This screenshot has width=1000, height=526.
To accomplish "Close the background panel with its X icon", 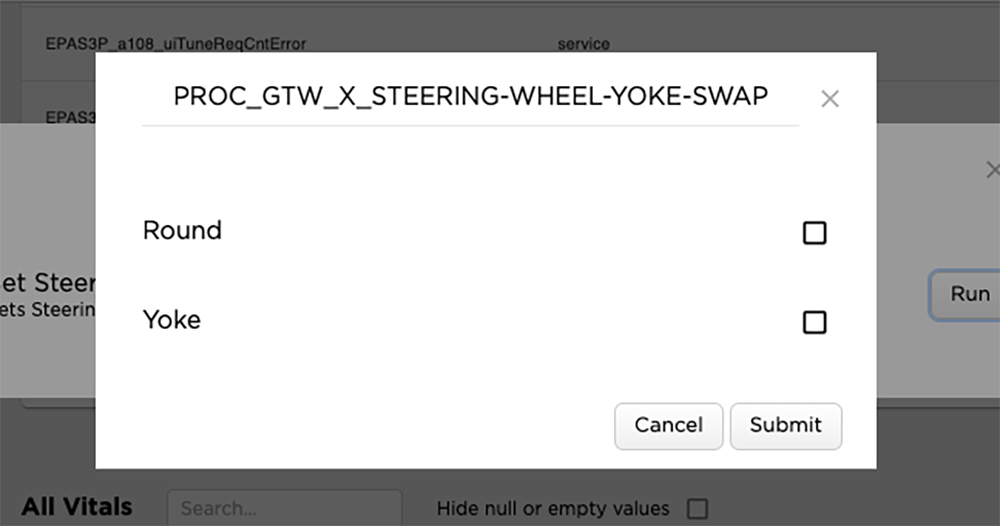I will click(992, 170).
